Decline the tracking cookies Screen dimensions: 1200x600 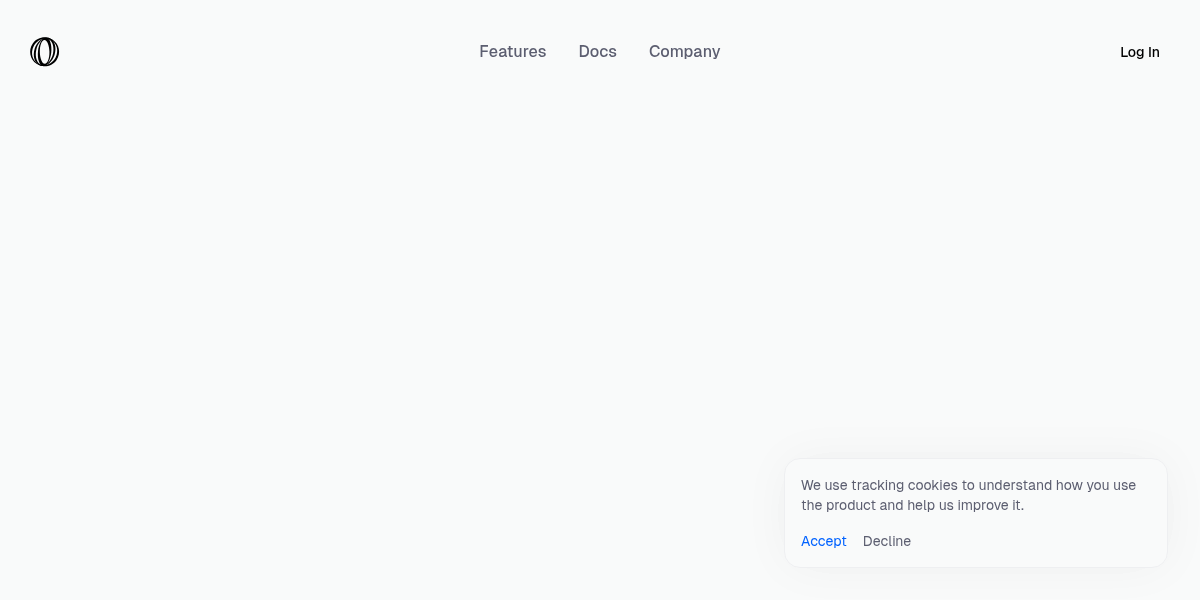[886, 541]
